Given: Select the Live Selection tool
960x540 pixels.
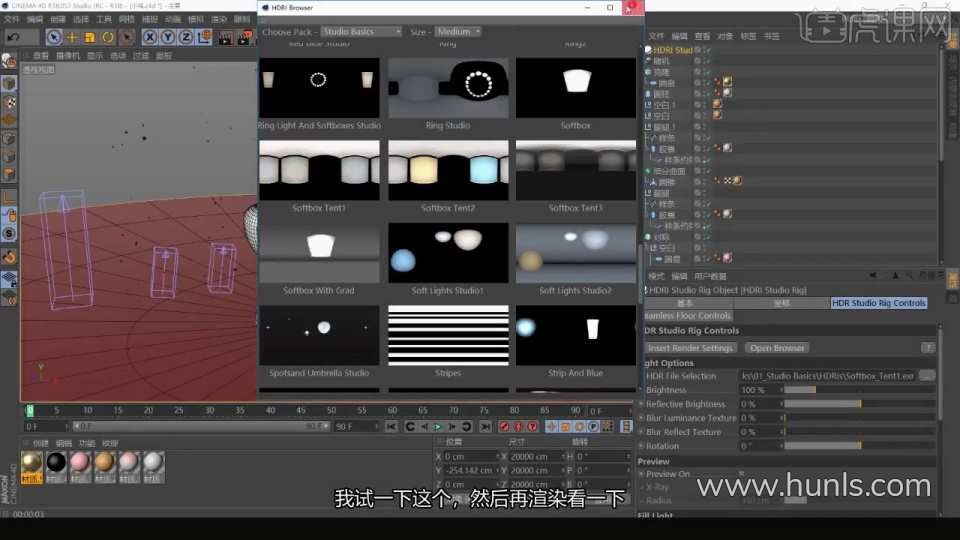Looking at the screenshot, I should [54, 37].
